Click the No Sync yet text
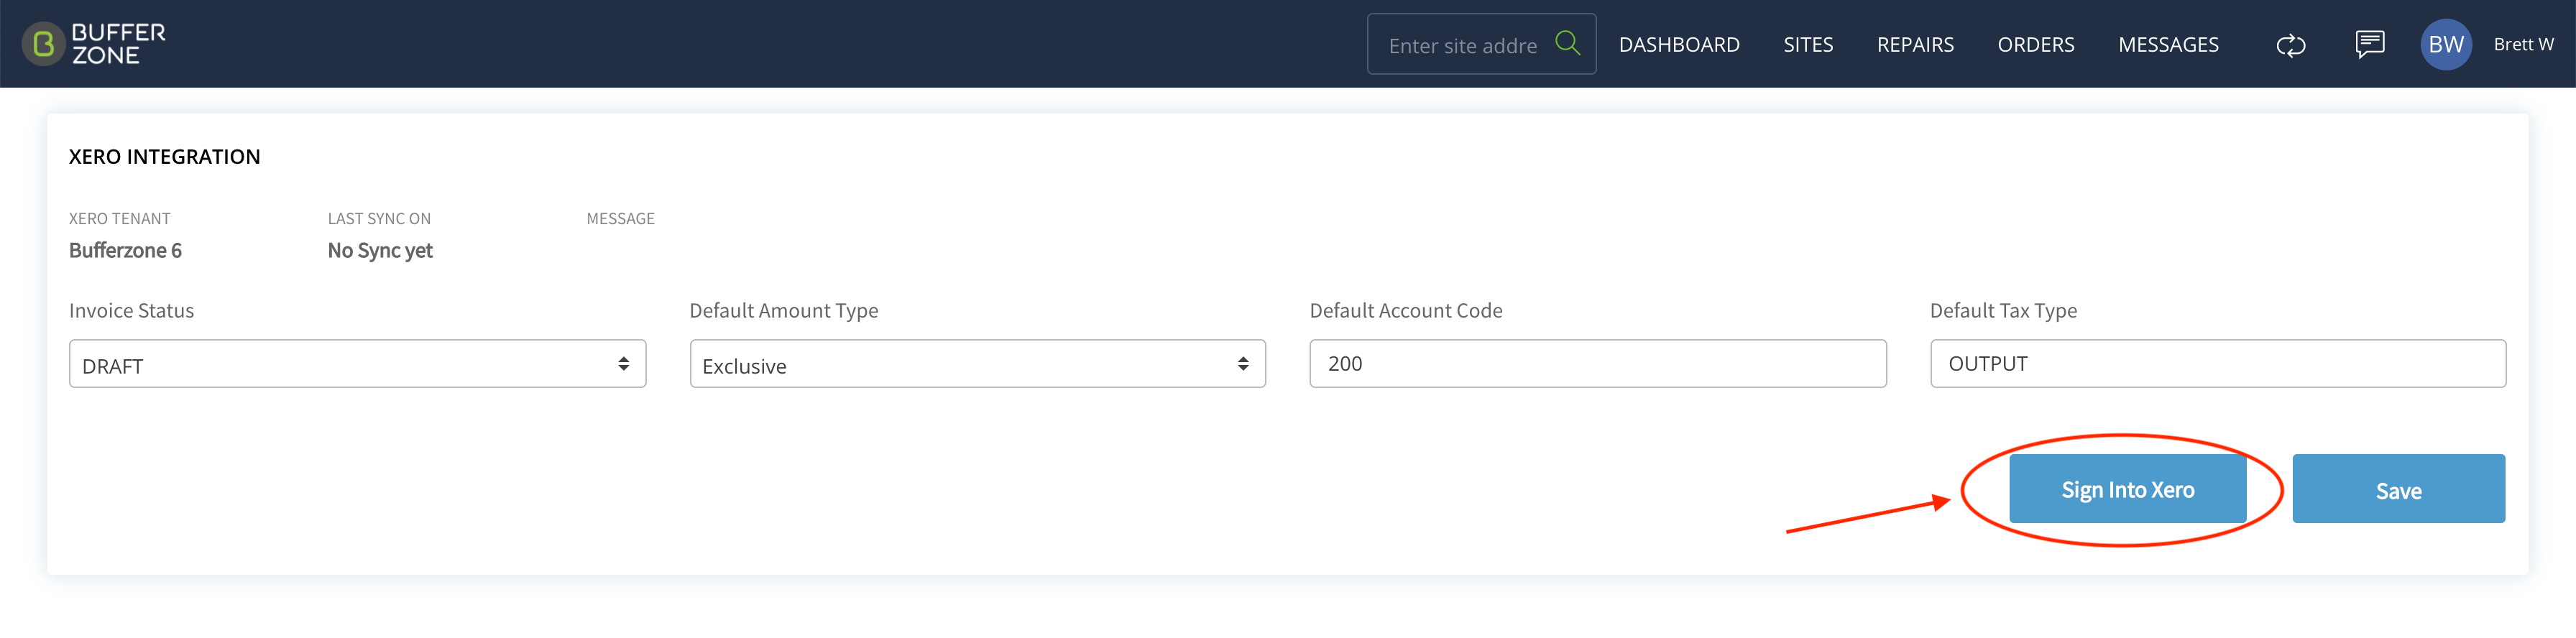2576x638 pixels. click(x=380, y=251)
